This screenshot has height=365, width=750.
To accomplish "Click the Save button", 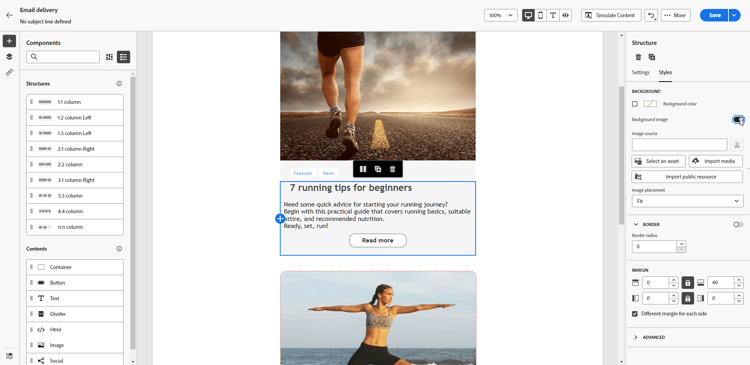I will [714, 15].
